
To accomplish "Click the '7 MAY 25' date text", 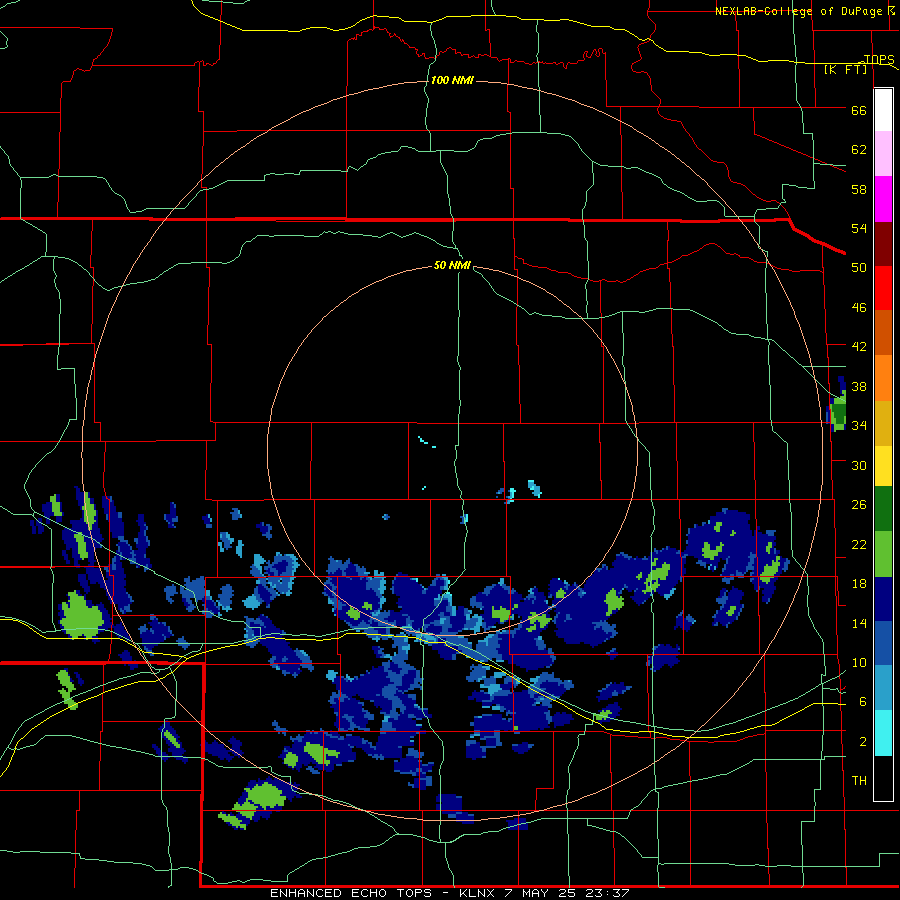I will coord(540,893).
